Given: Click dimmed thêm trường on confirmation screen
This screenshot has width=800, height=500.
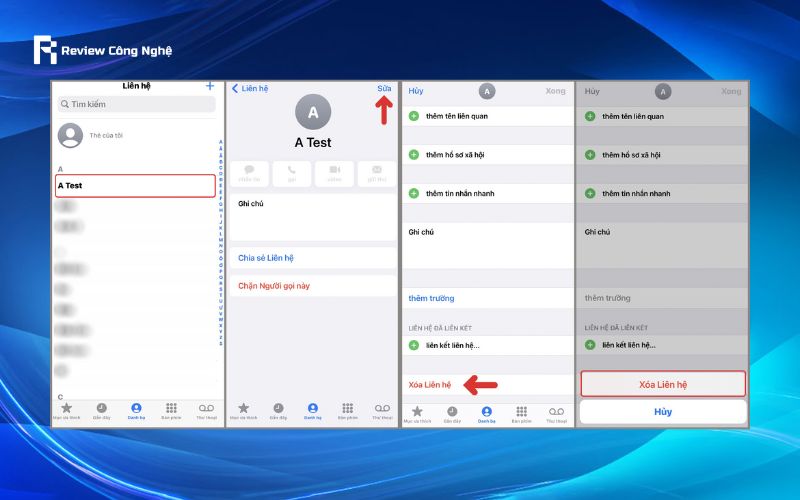Looking at the screenshot, I should [x=607, y=298].
